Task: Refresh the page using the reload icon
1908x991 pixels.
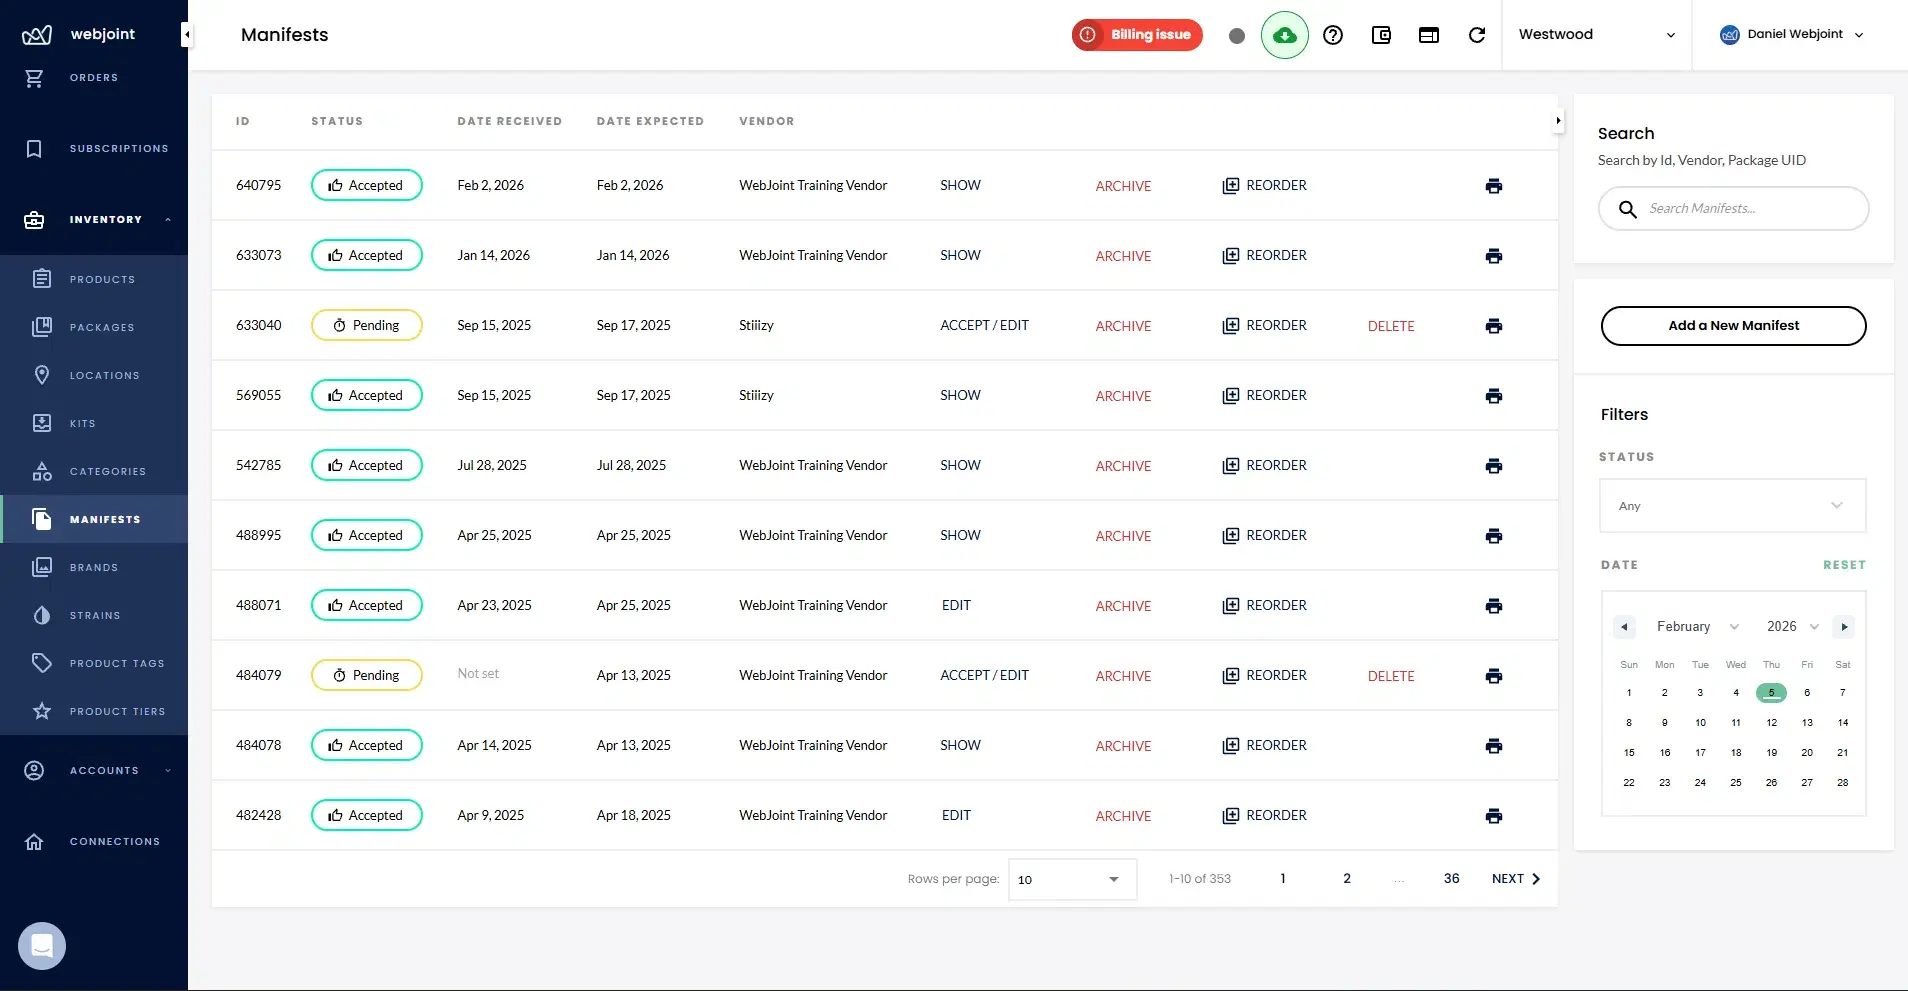Action: pos(1477,35)
